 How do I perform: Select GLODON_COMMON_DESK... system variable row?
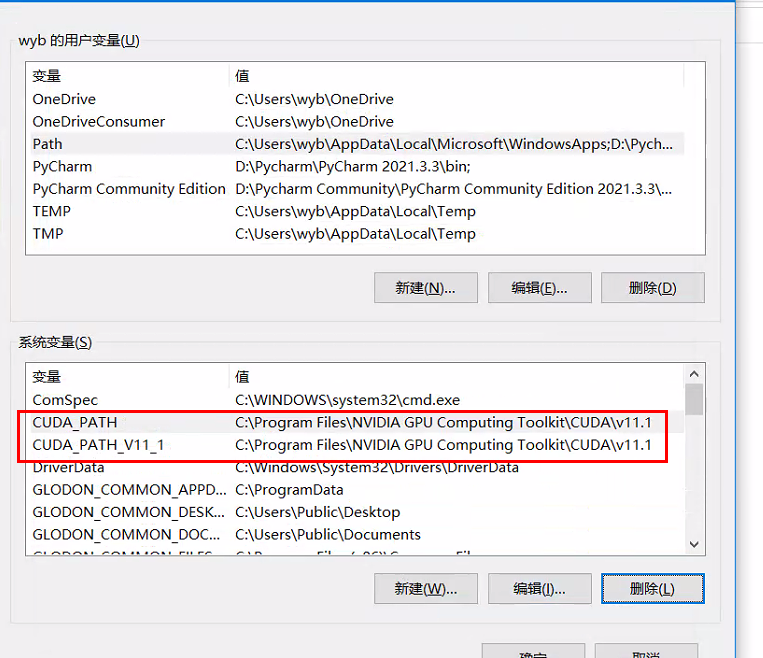[357, 512]
